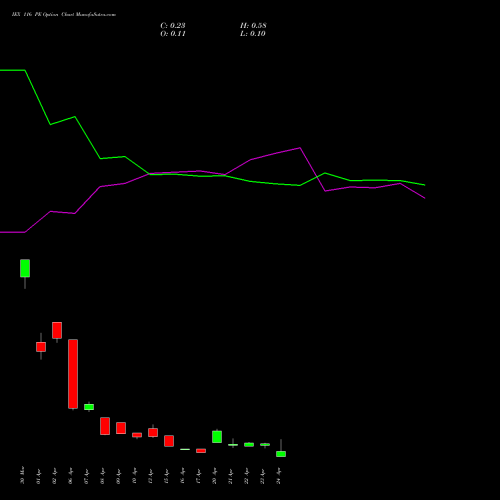The image size is (500, 500).
Task: Click the low value 'L: 0.10'
Action: [x=253, y=34]
